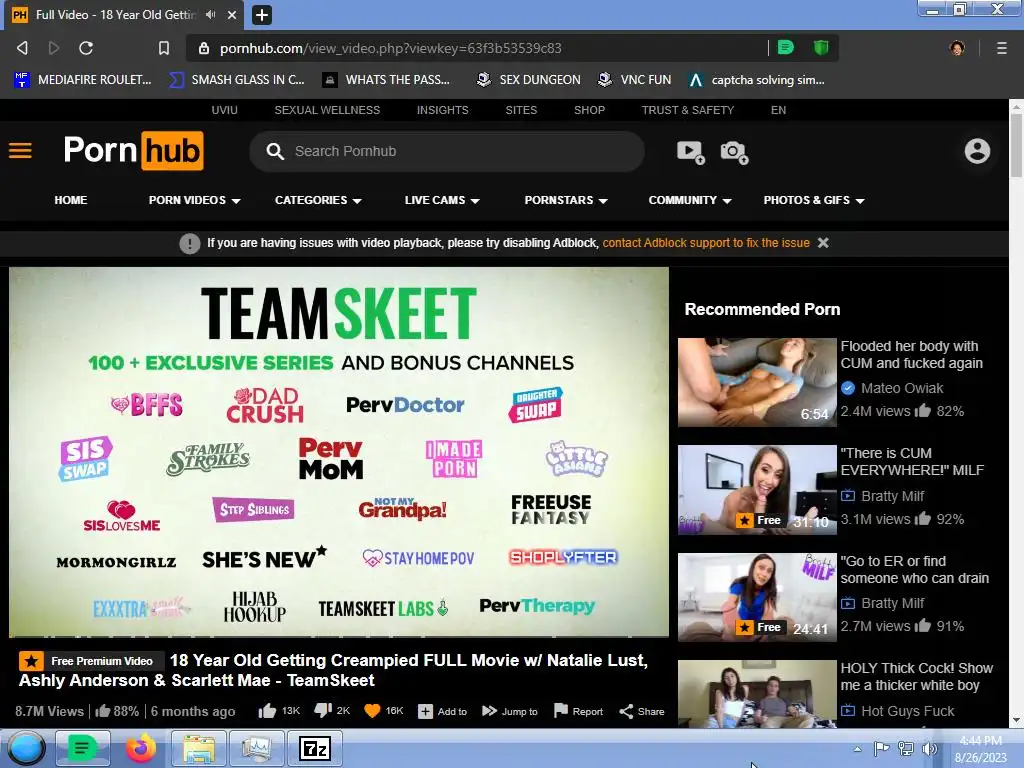
Task: Dismiss the Adblock notice with the X
Action: pos(823,243)
